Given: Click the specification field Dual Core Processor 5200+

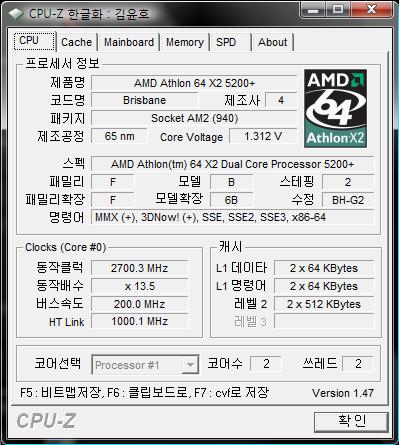Looking at the screenshot, I should (232, 164).
